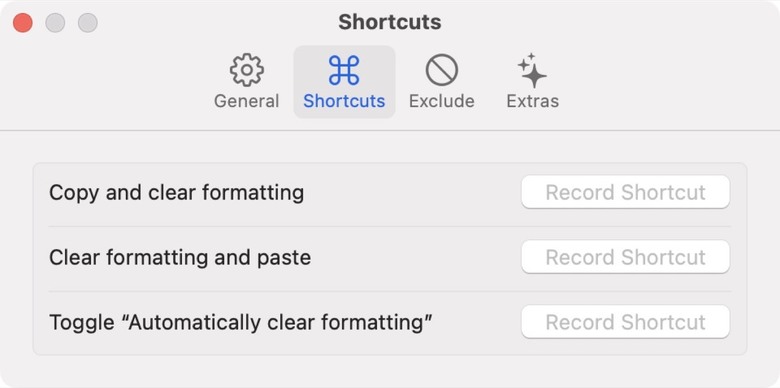Open the General gear icon
This screenshot has height=388, width=780.
tap(247, 70)
